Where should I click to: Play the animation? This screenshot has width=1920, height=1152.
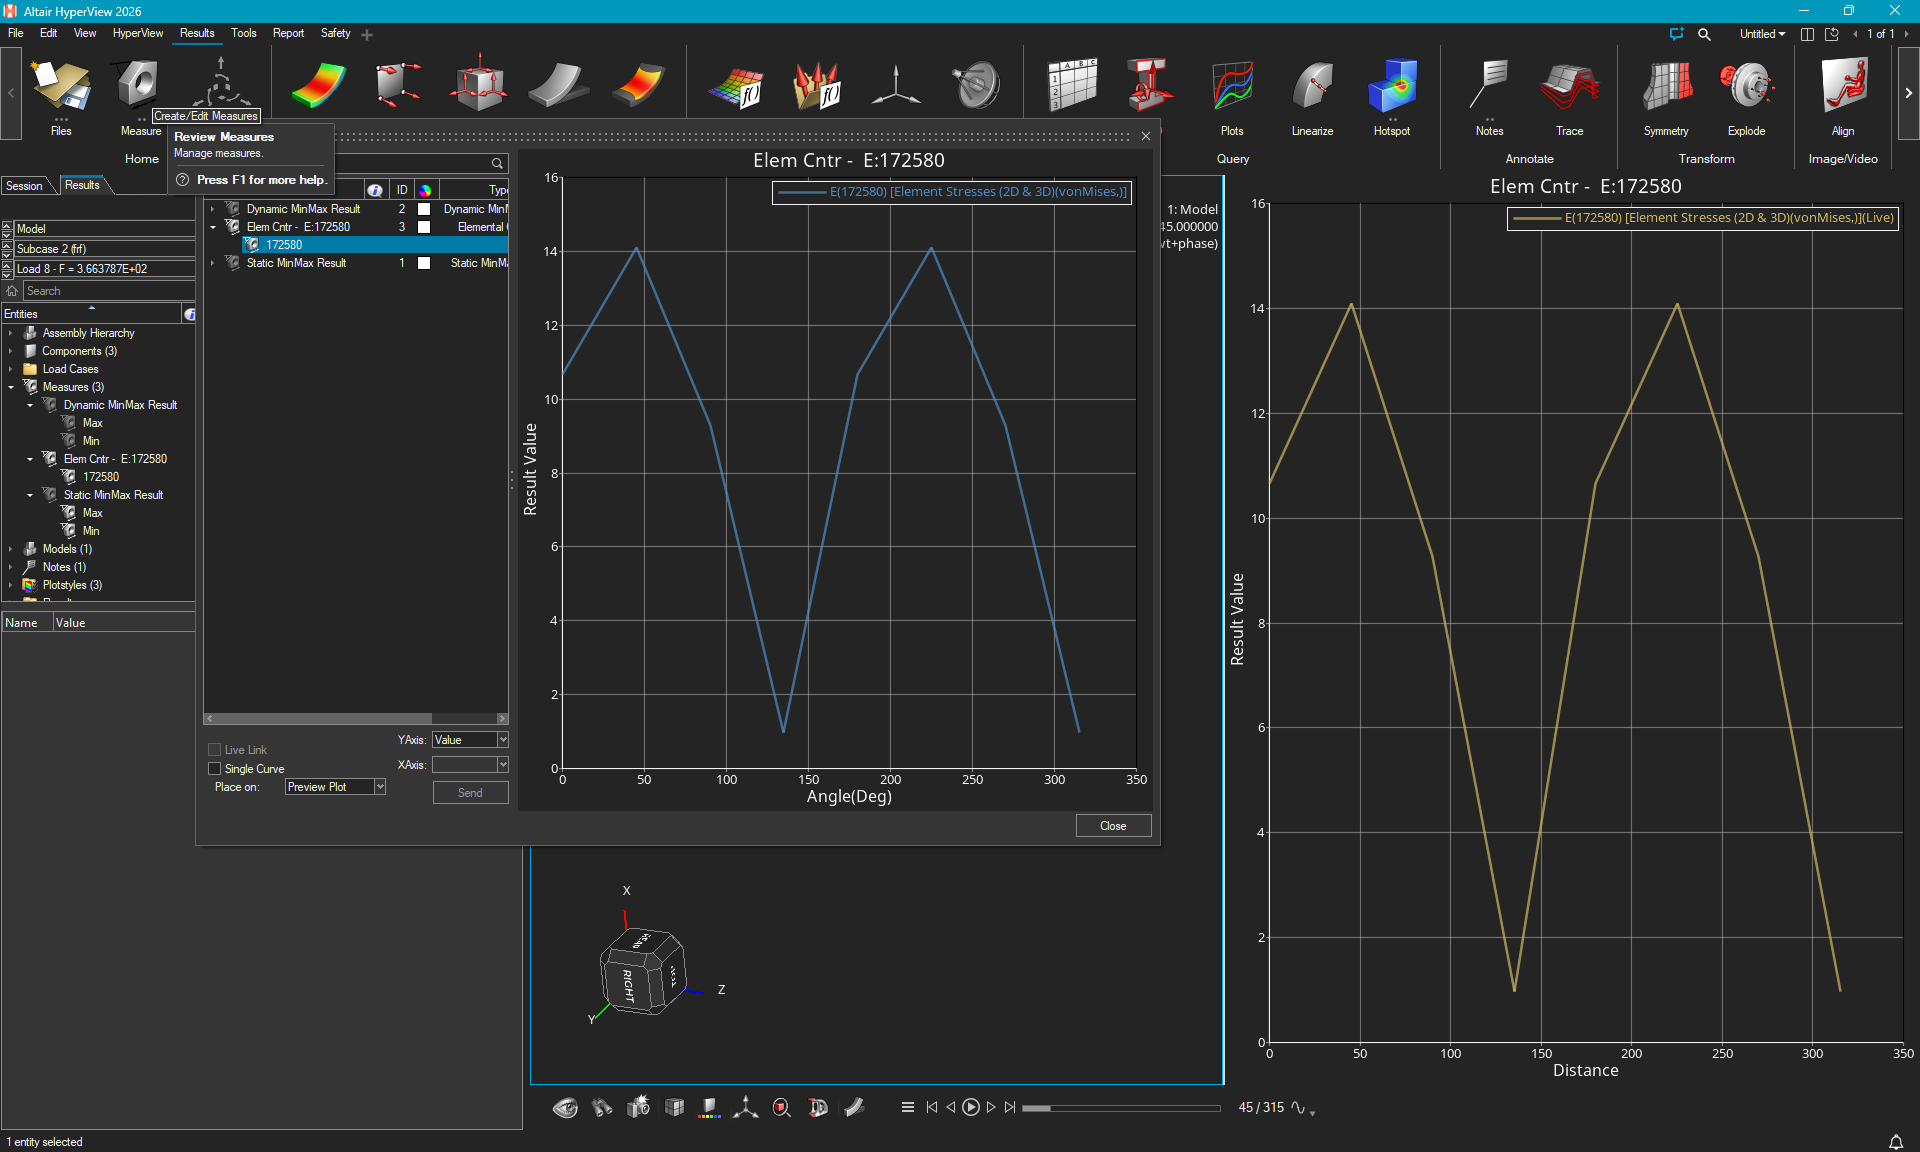[x=970, y=1107]
